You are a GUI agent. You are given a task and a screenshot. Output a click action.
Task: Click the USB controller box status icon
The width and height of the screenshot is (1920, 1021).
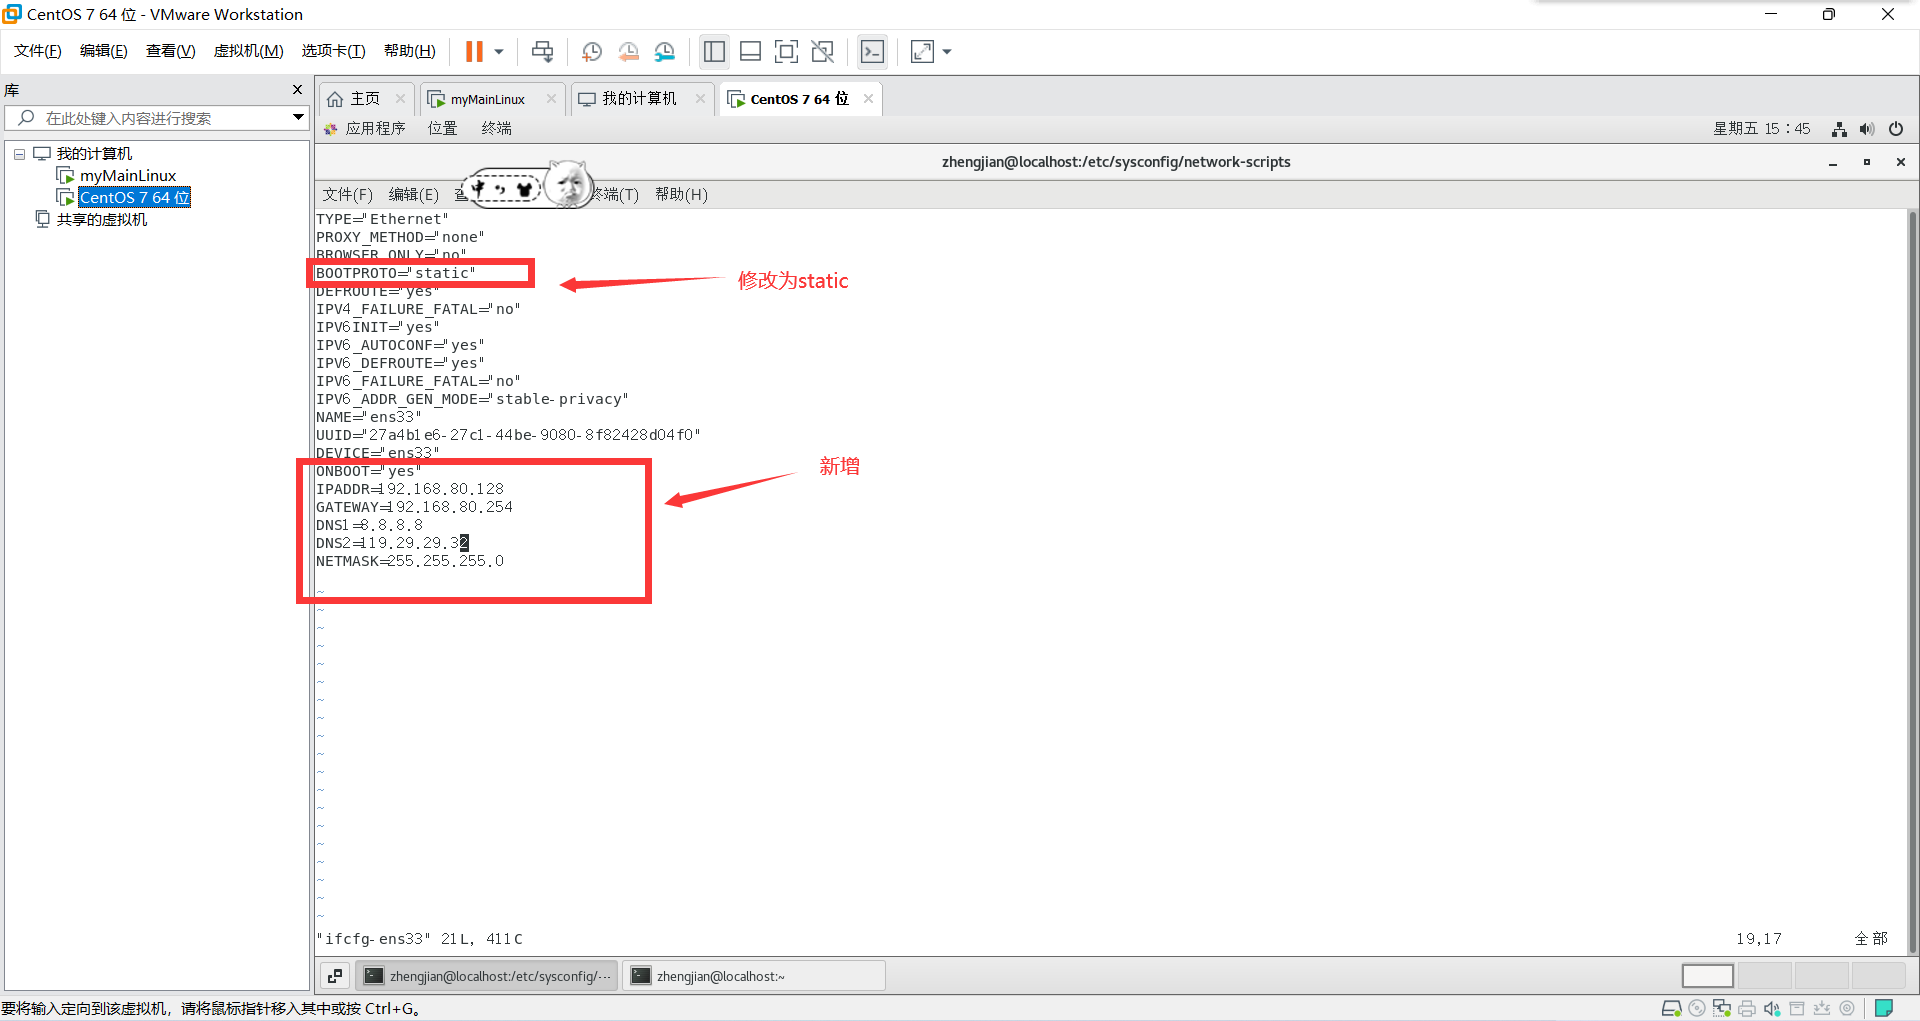[1797, 1008]
